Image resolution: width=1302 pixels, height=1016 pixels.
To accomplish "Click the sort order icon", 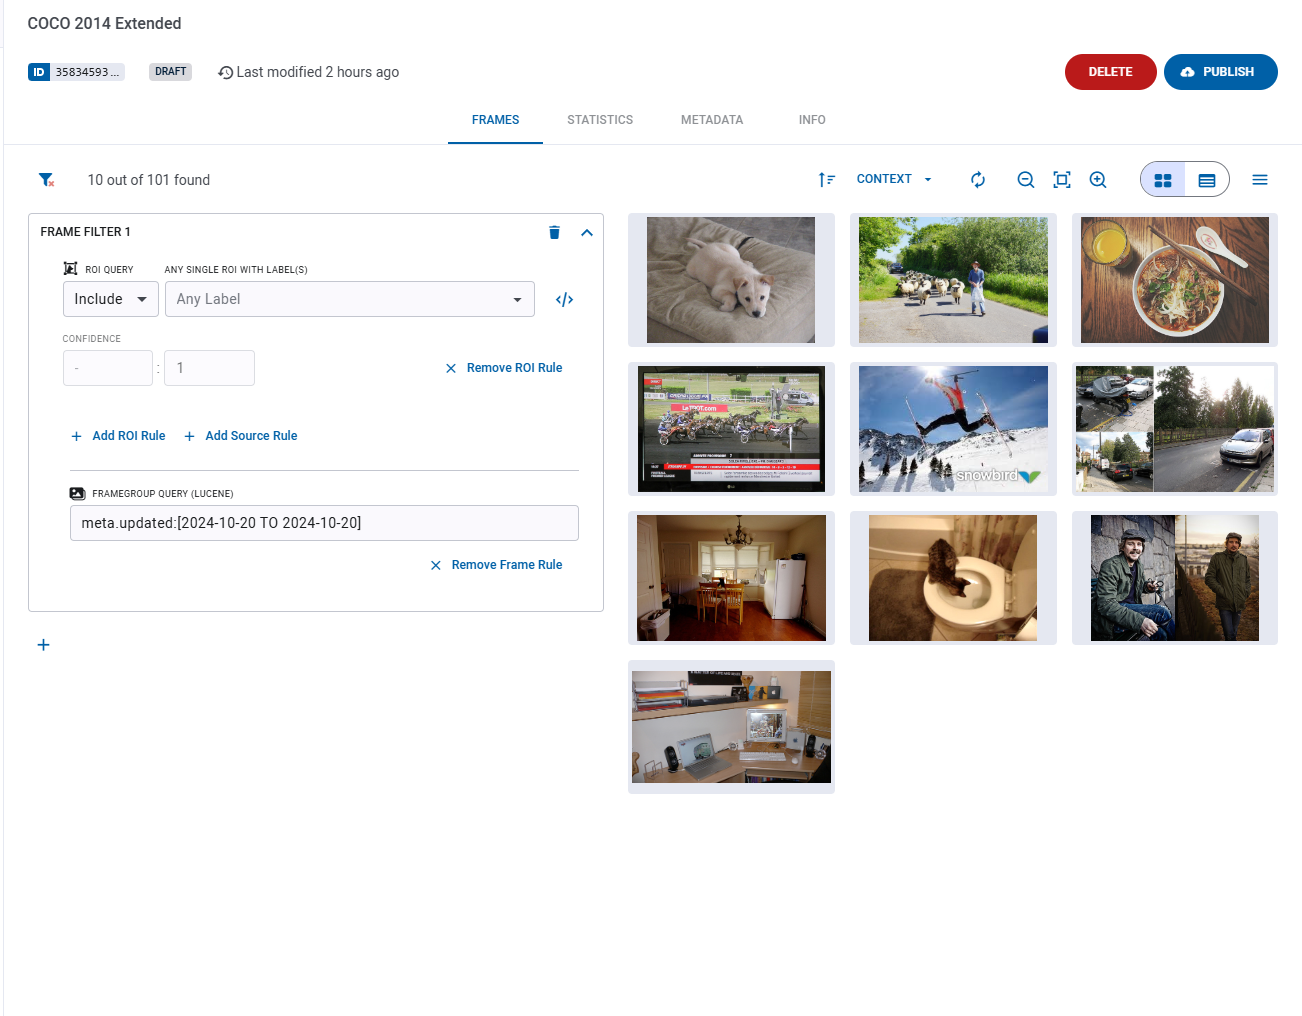I will pyautogui.click(x=826, y=180).
